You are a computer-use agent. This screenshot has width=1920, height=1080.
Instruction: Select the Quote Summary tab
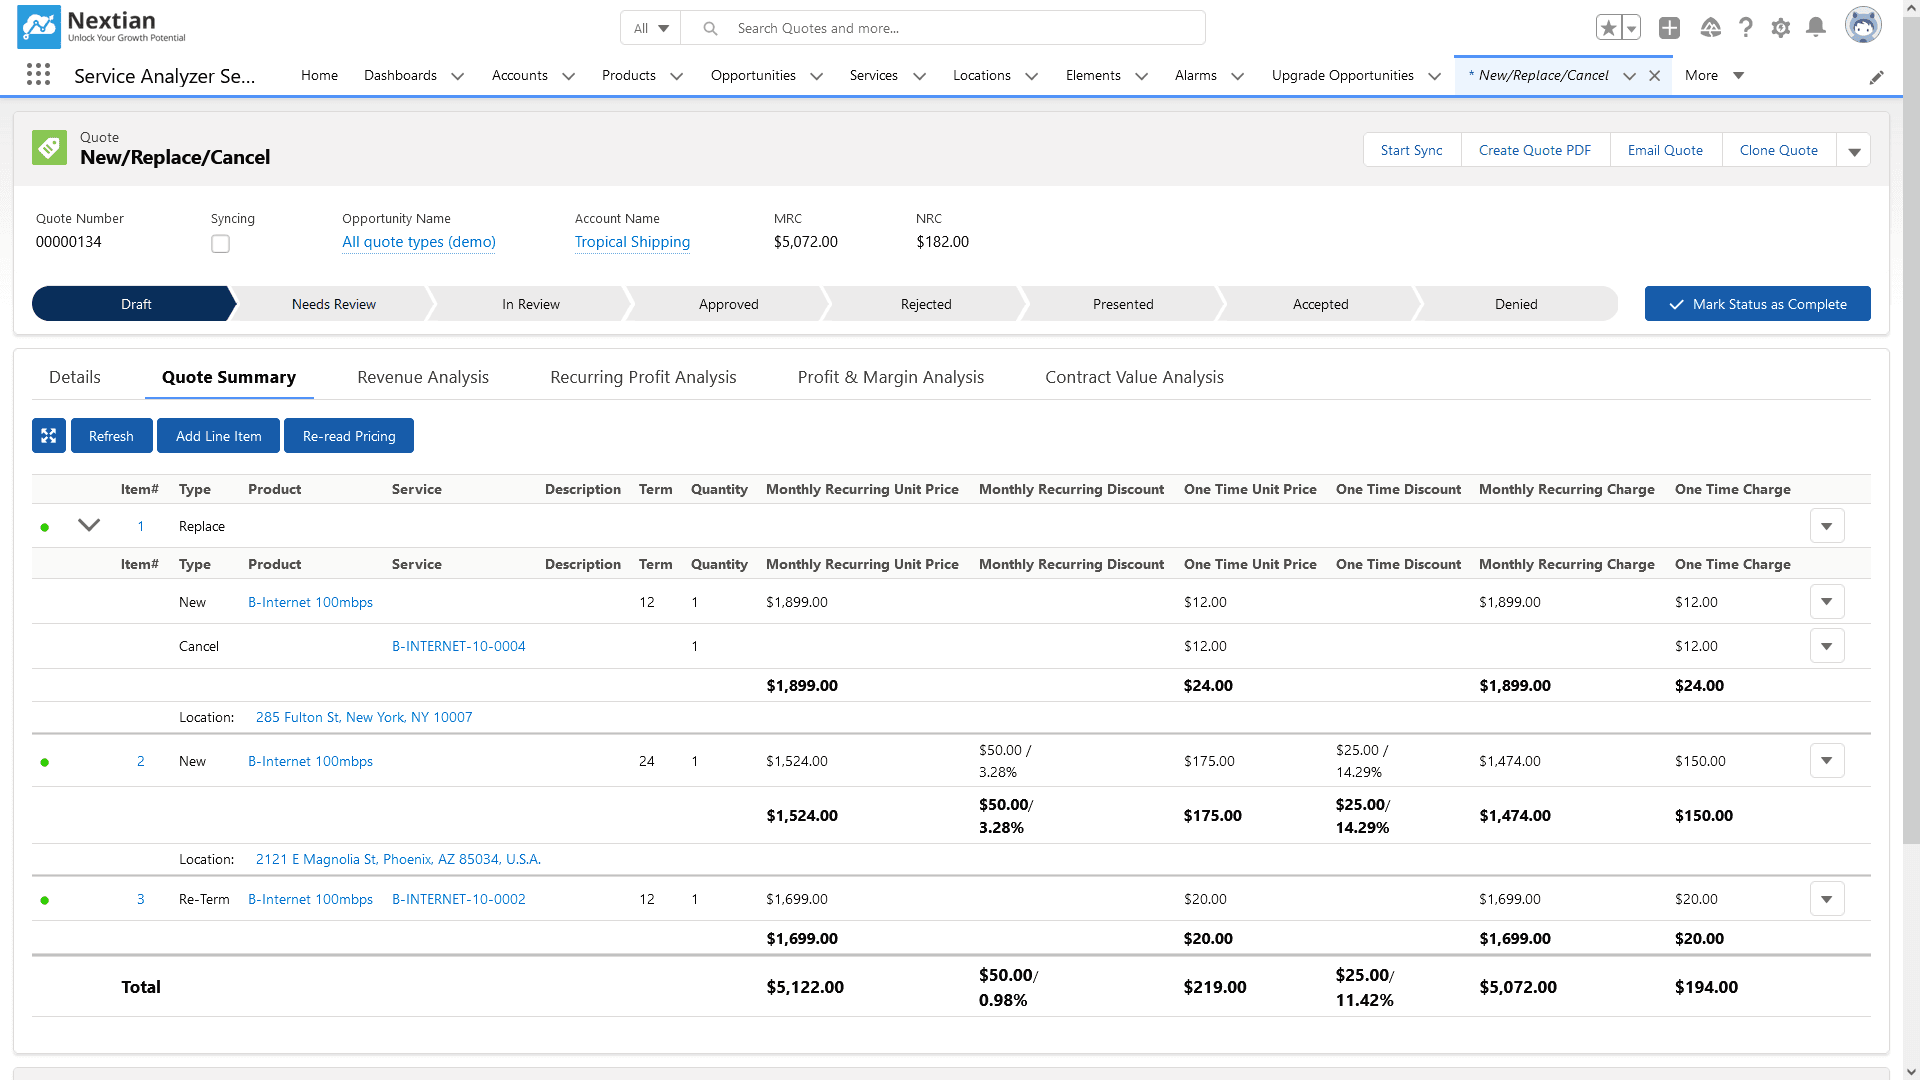pyautogui.click(x=229, y=377)
